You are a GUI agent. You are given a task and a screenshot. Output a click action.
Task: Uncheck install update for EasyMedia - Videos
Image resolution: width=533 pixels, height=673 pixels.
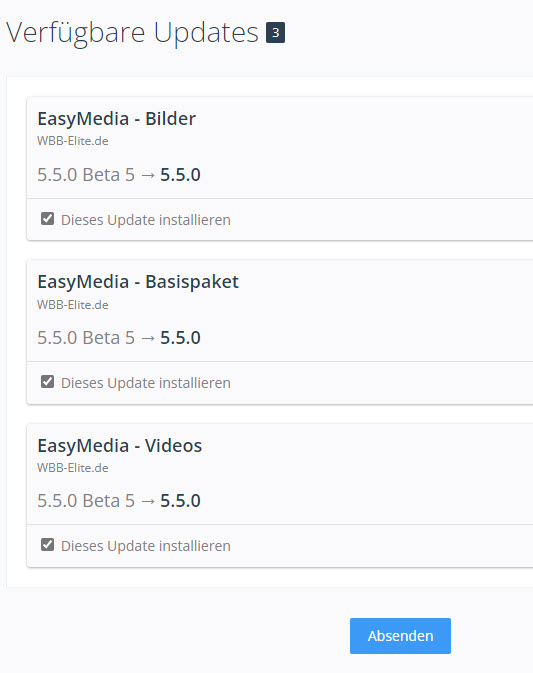coord(47,545)
